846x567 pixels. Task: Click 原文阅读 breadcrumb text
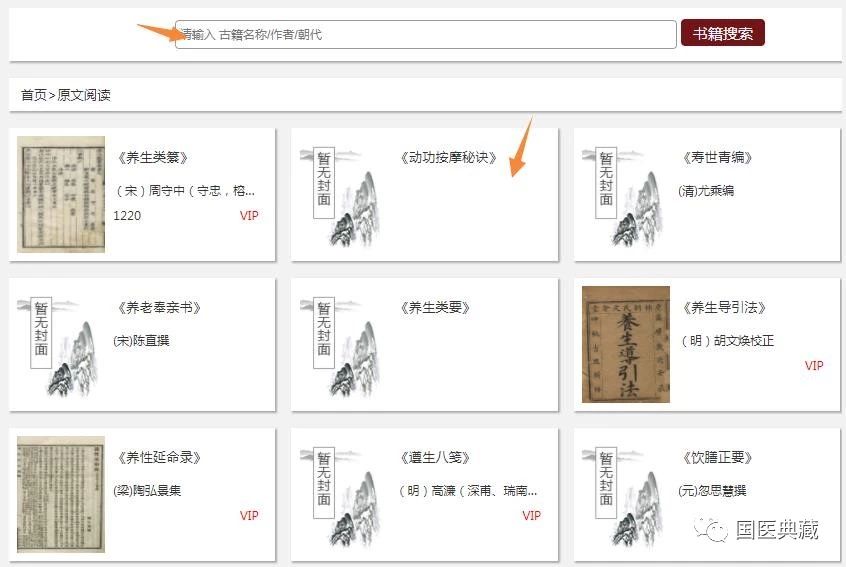[x=84, y=95]
